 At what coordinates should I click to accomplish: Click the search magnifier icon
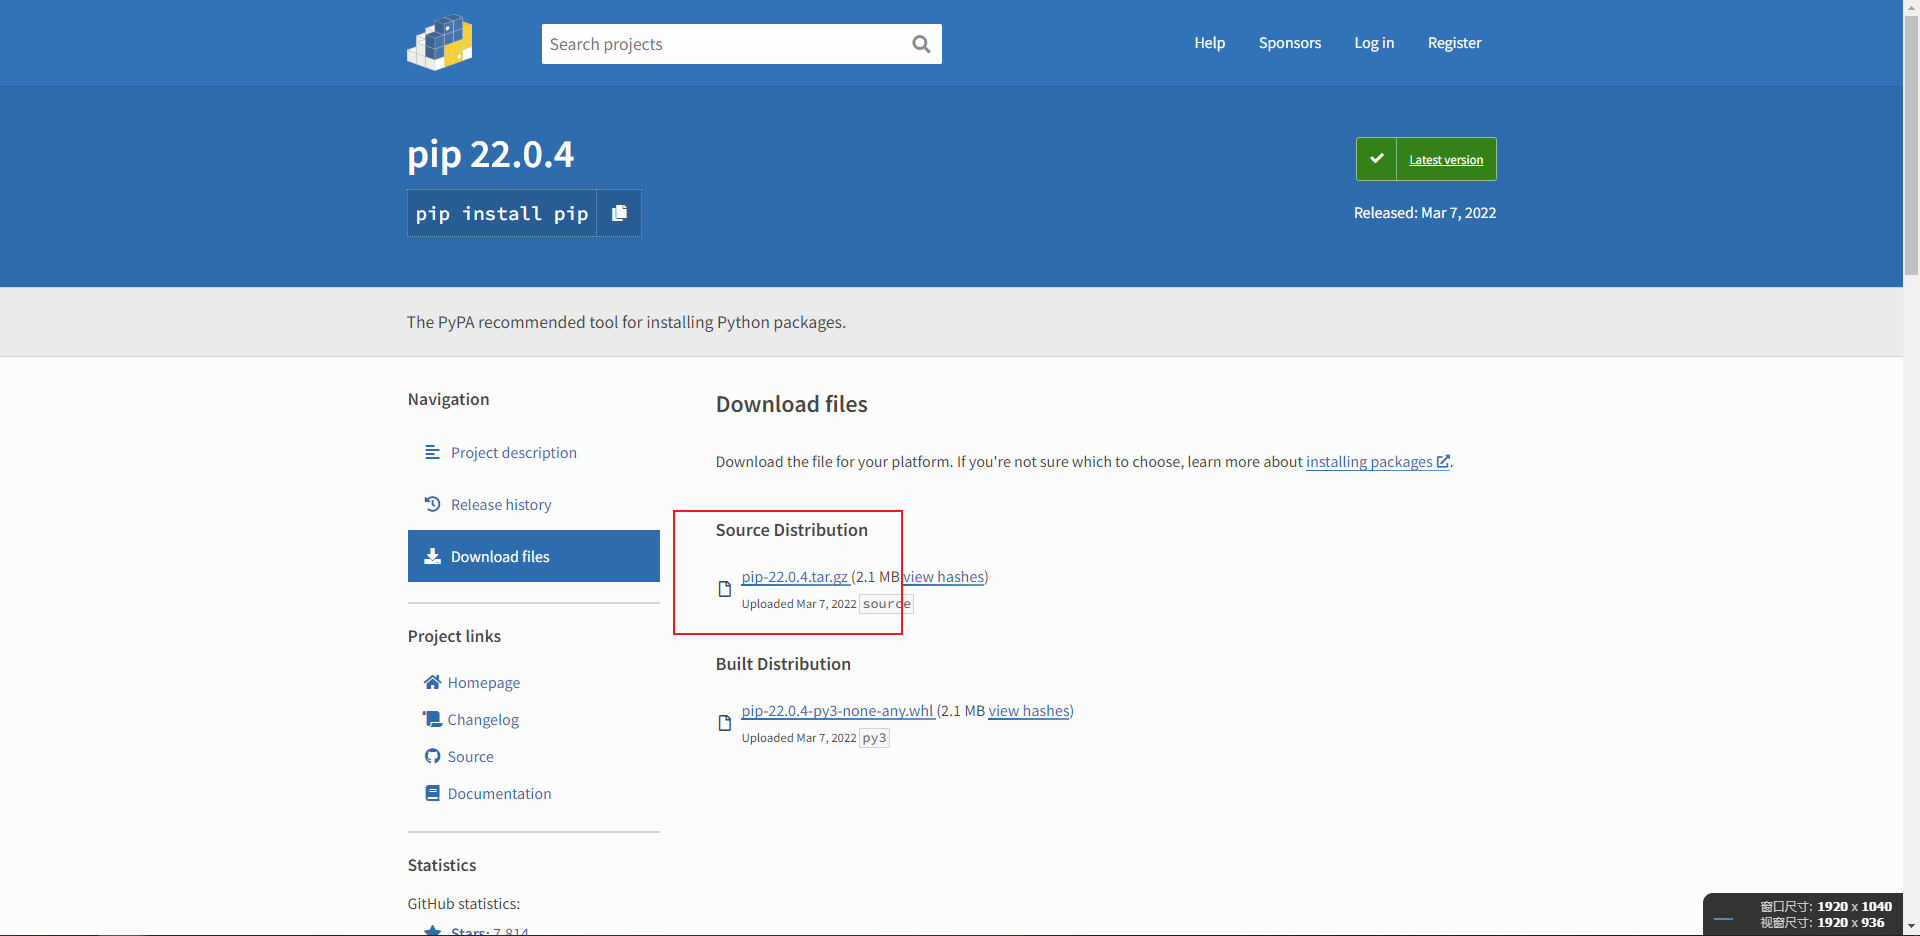(x=921, y=44)
